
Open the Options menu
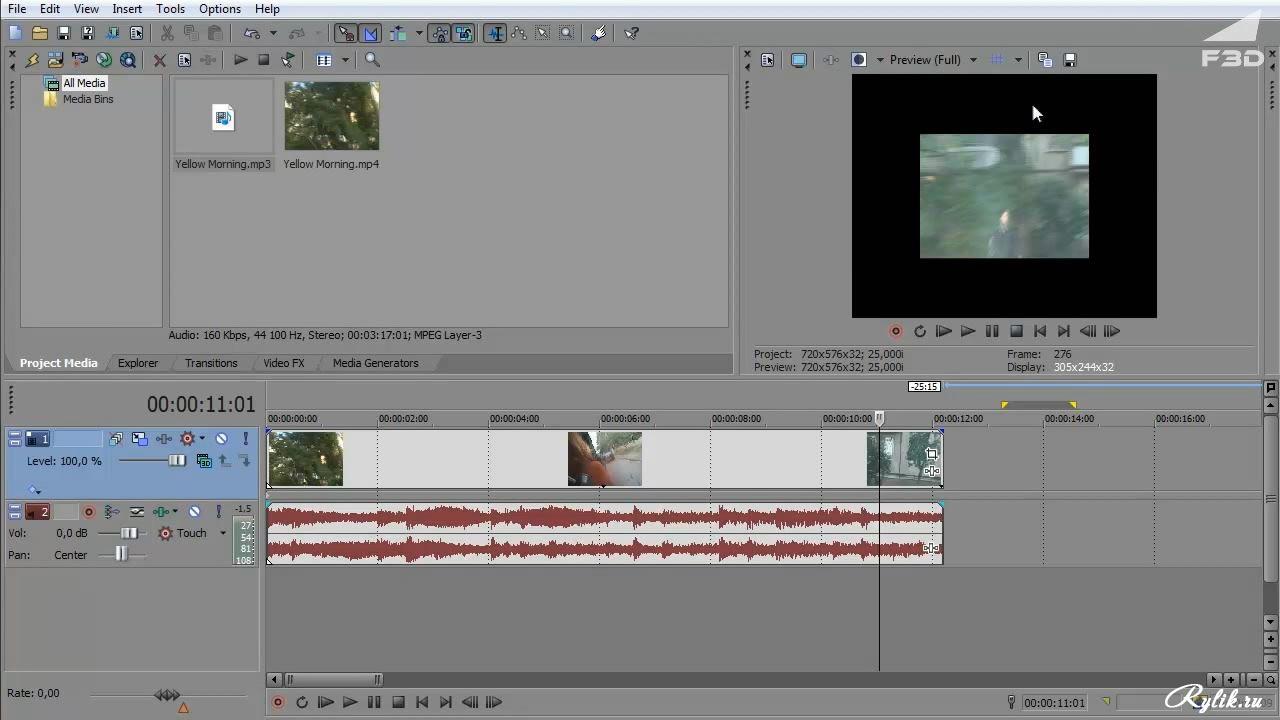[219, 9]
